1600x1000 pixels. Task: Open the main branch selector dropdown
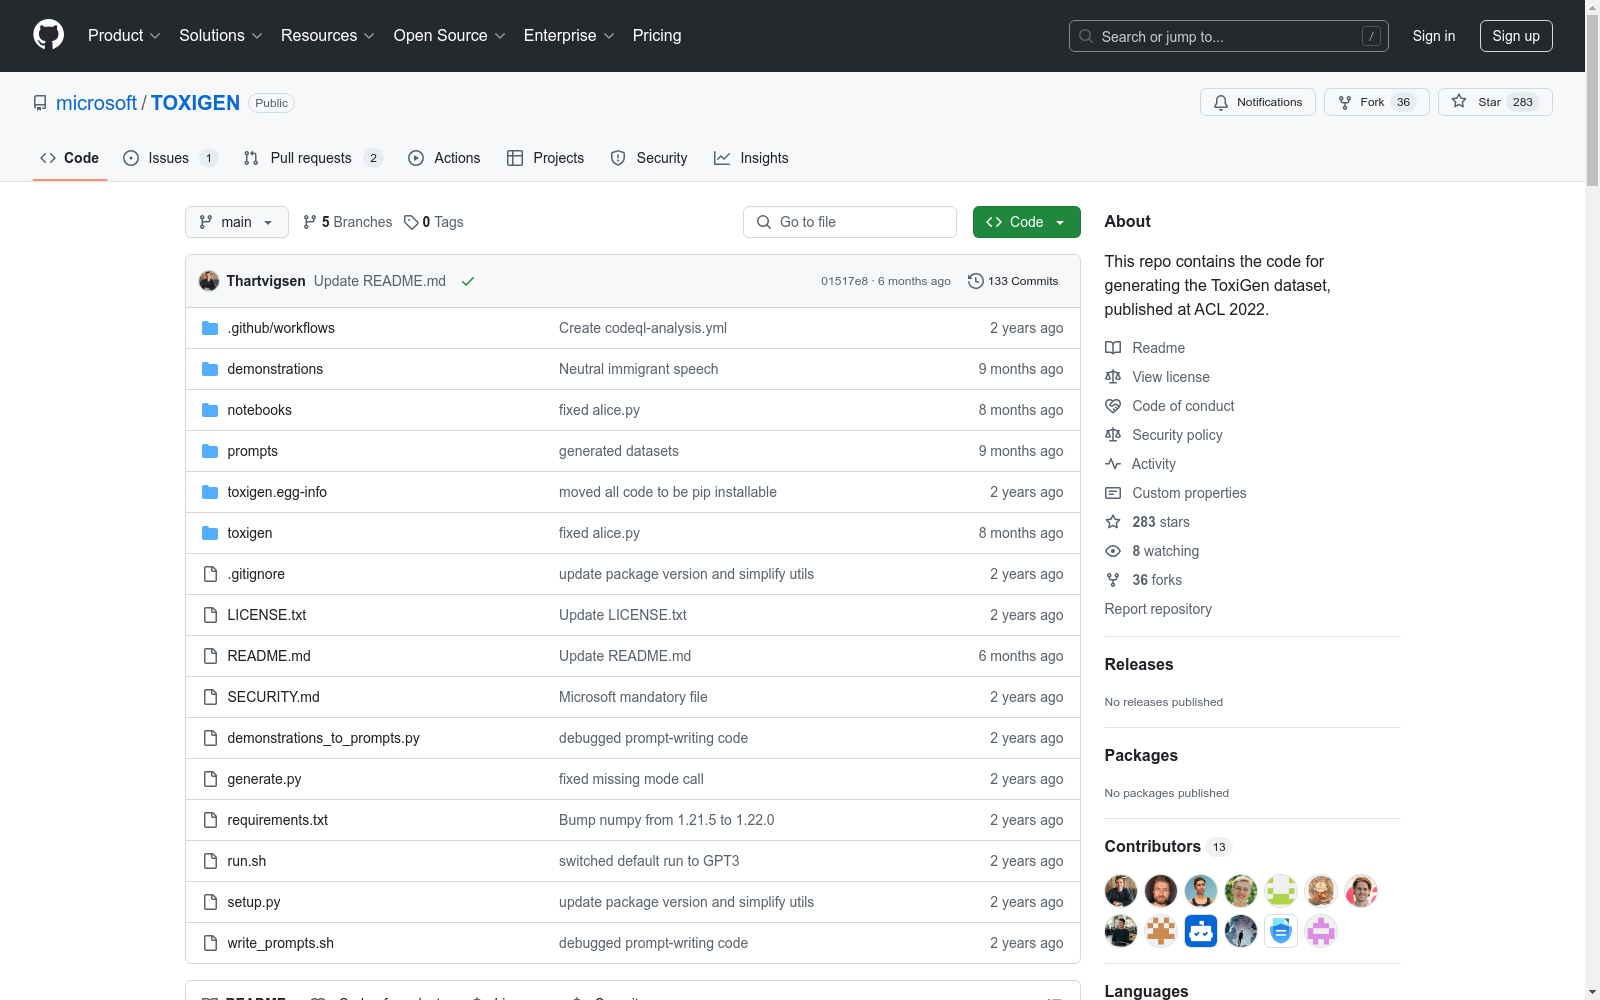click(x=237, y=222)
